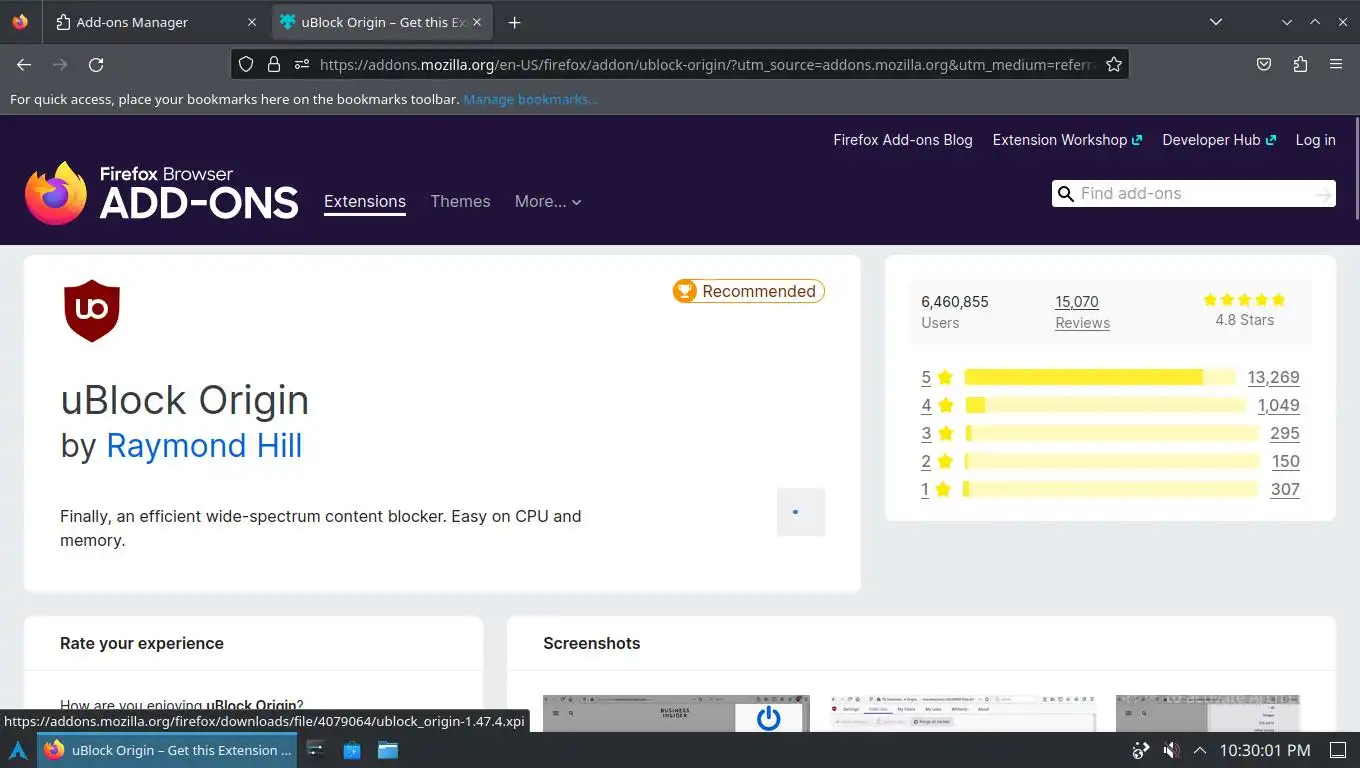Filter reviews by 3 star rating bar
Image resolution: width=1360 pixels, height=768 pixels.
coord(1112,433)
